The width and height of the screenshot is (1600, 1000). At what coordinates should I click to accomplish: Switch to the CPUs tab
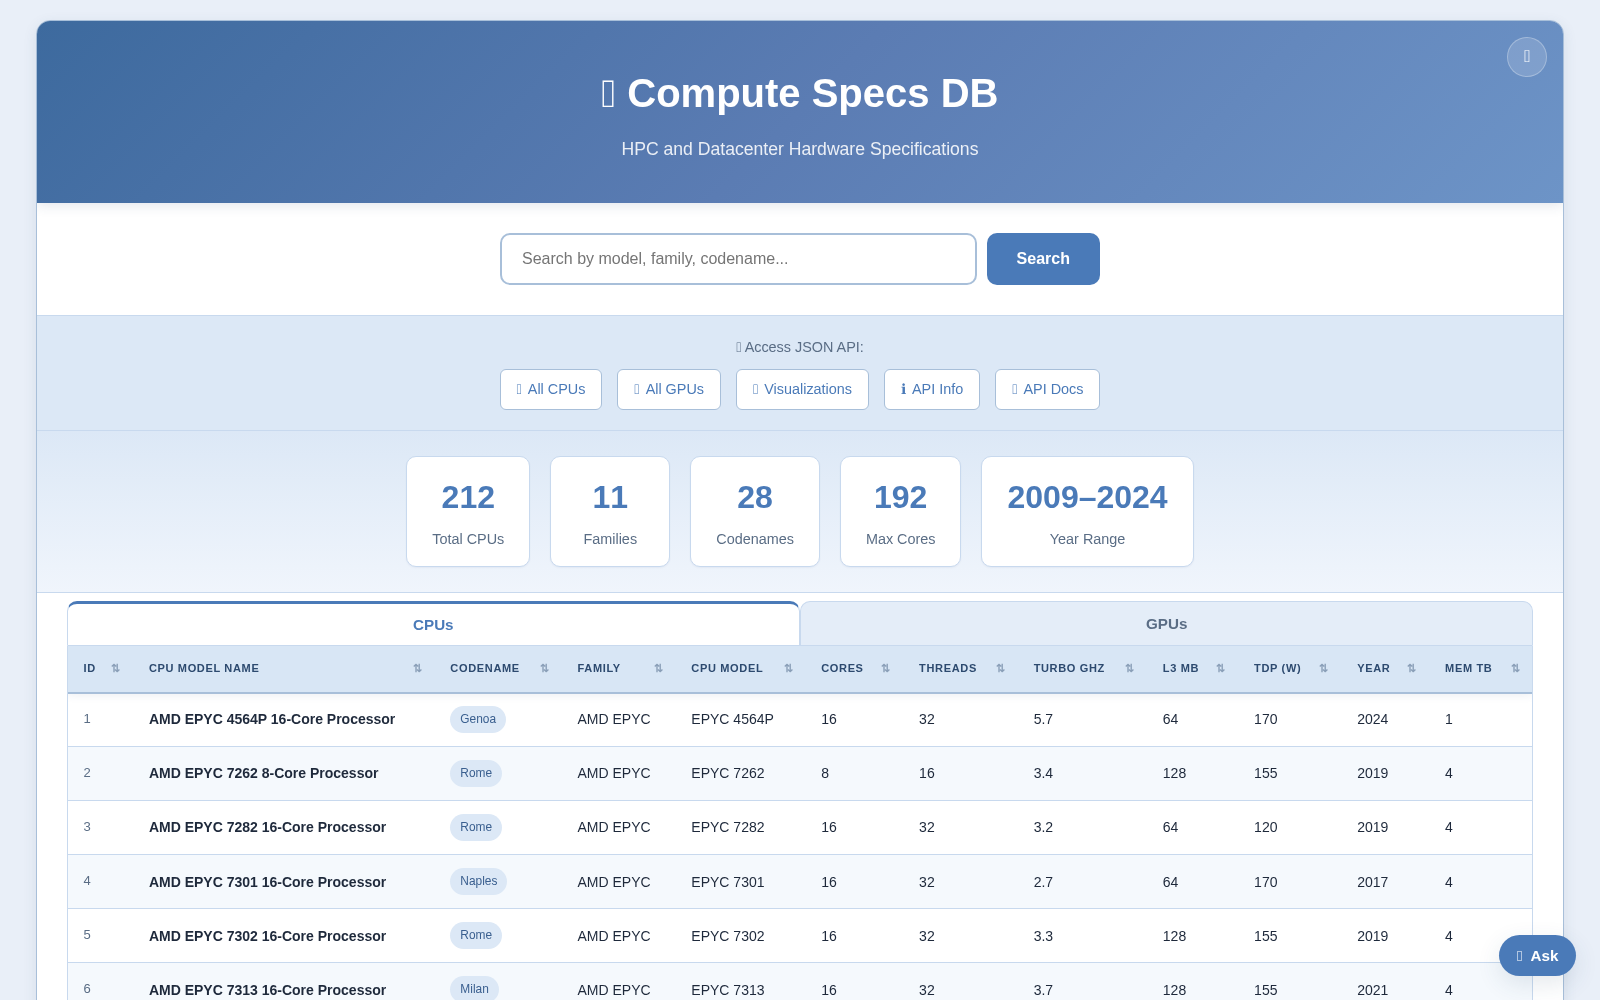point(433,624)
